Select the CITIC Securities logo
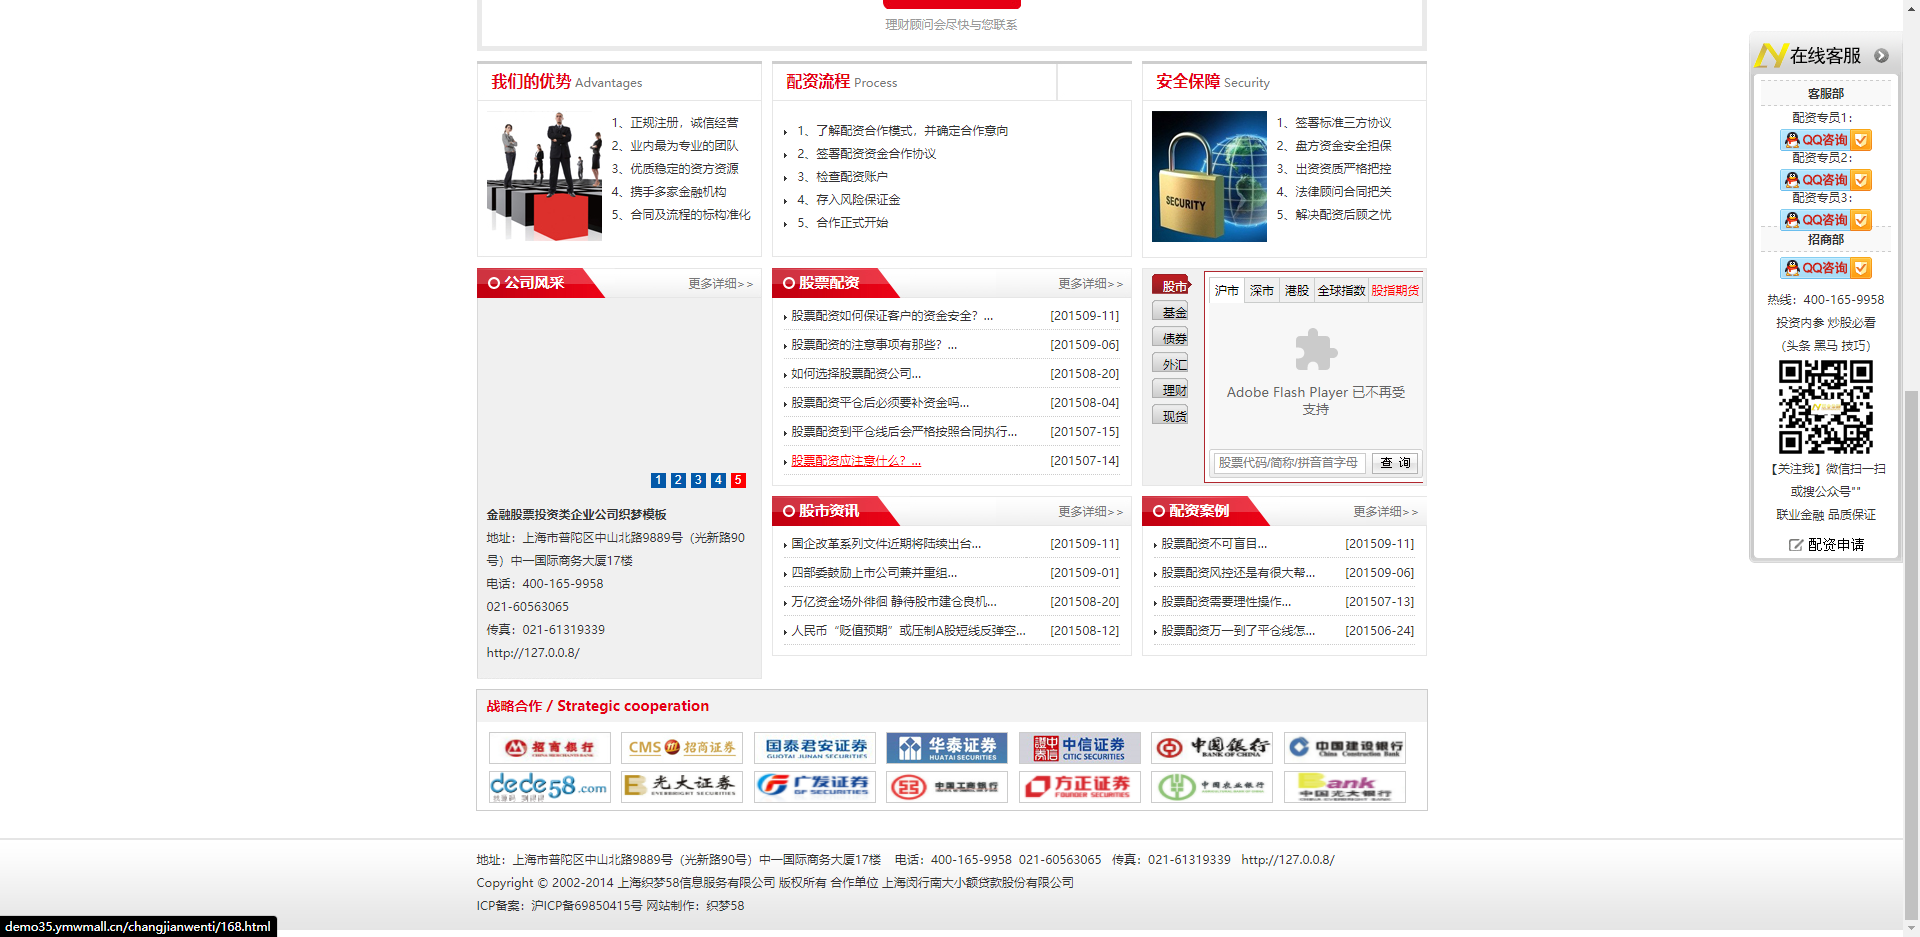Screen dimensions: 1920x937 (1079, 747)
